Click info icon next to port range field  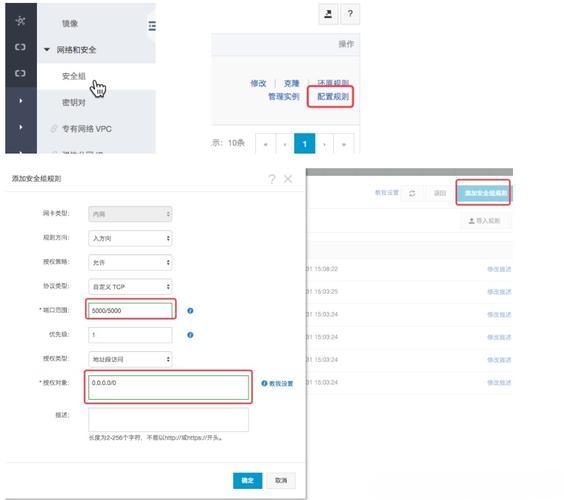click(x=190, y=310)
